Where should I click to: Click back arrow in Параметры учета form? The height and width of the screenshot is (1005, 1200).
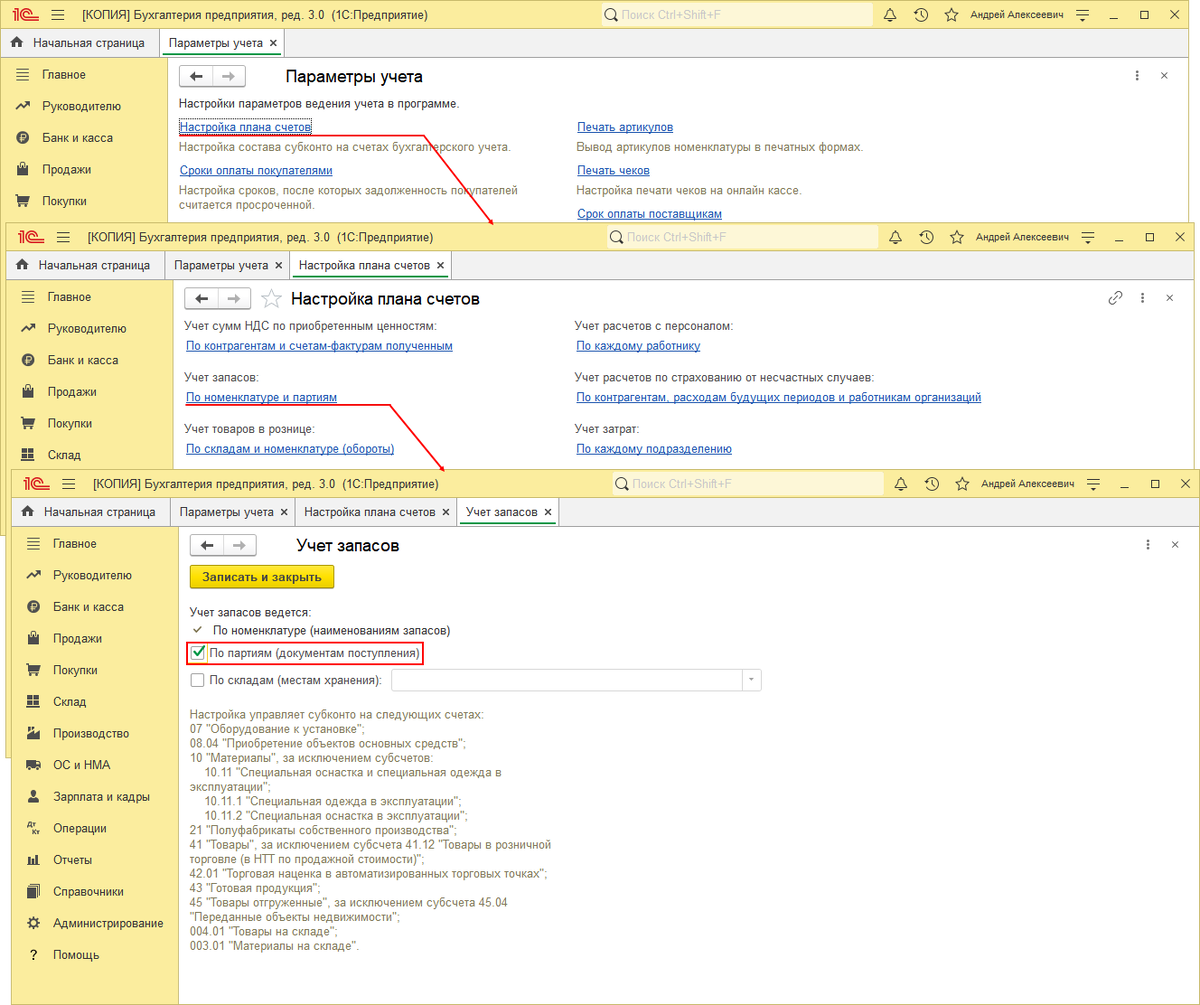[197, 76]
